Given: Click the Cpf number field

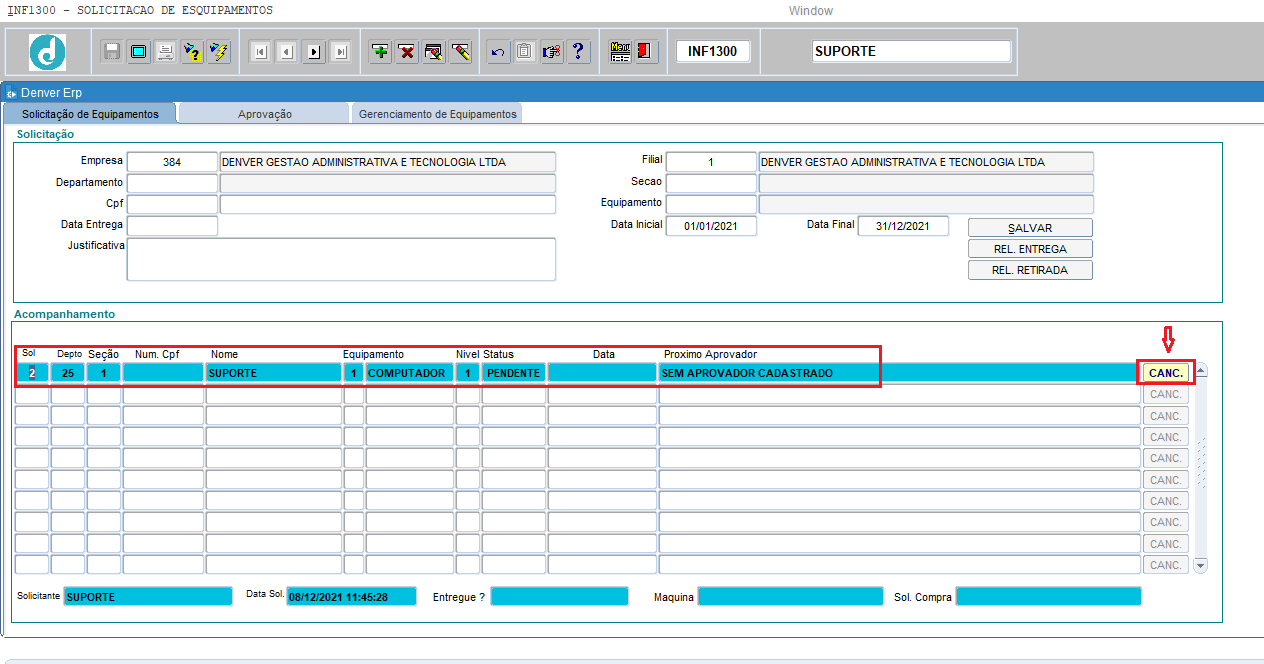Looking at the screenshot, I should [x=172, y=204].
